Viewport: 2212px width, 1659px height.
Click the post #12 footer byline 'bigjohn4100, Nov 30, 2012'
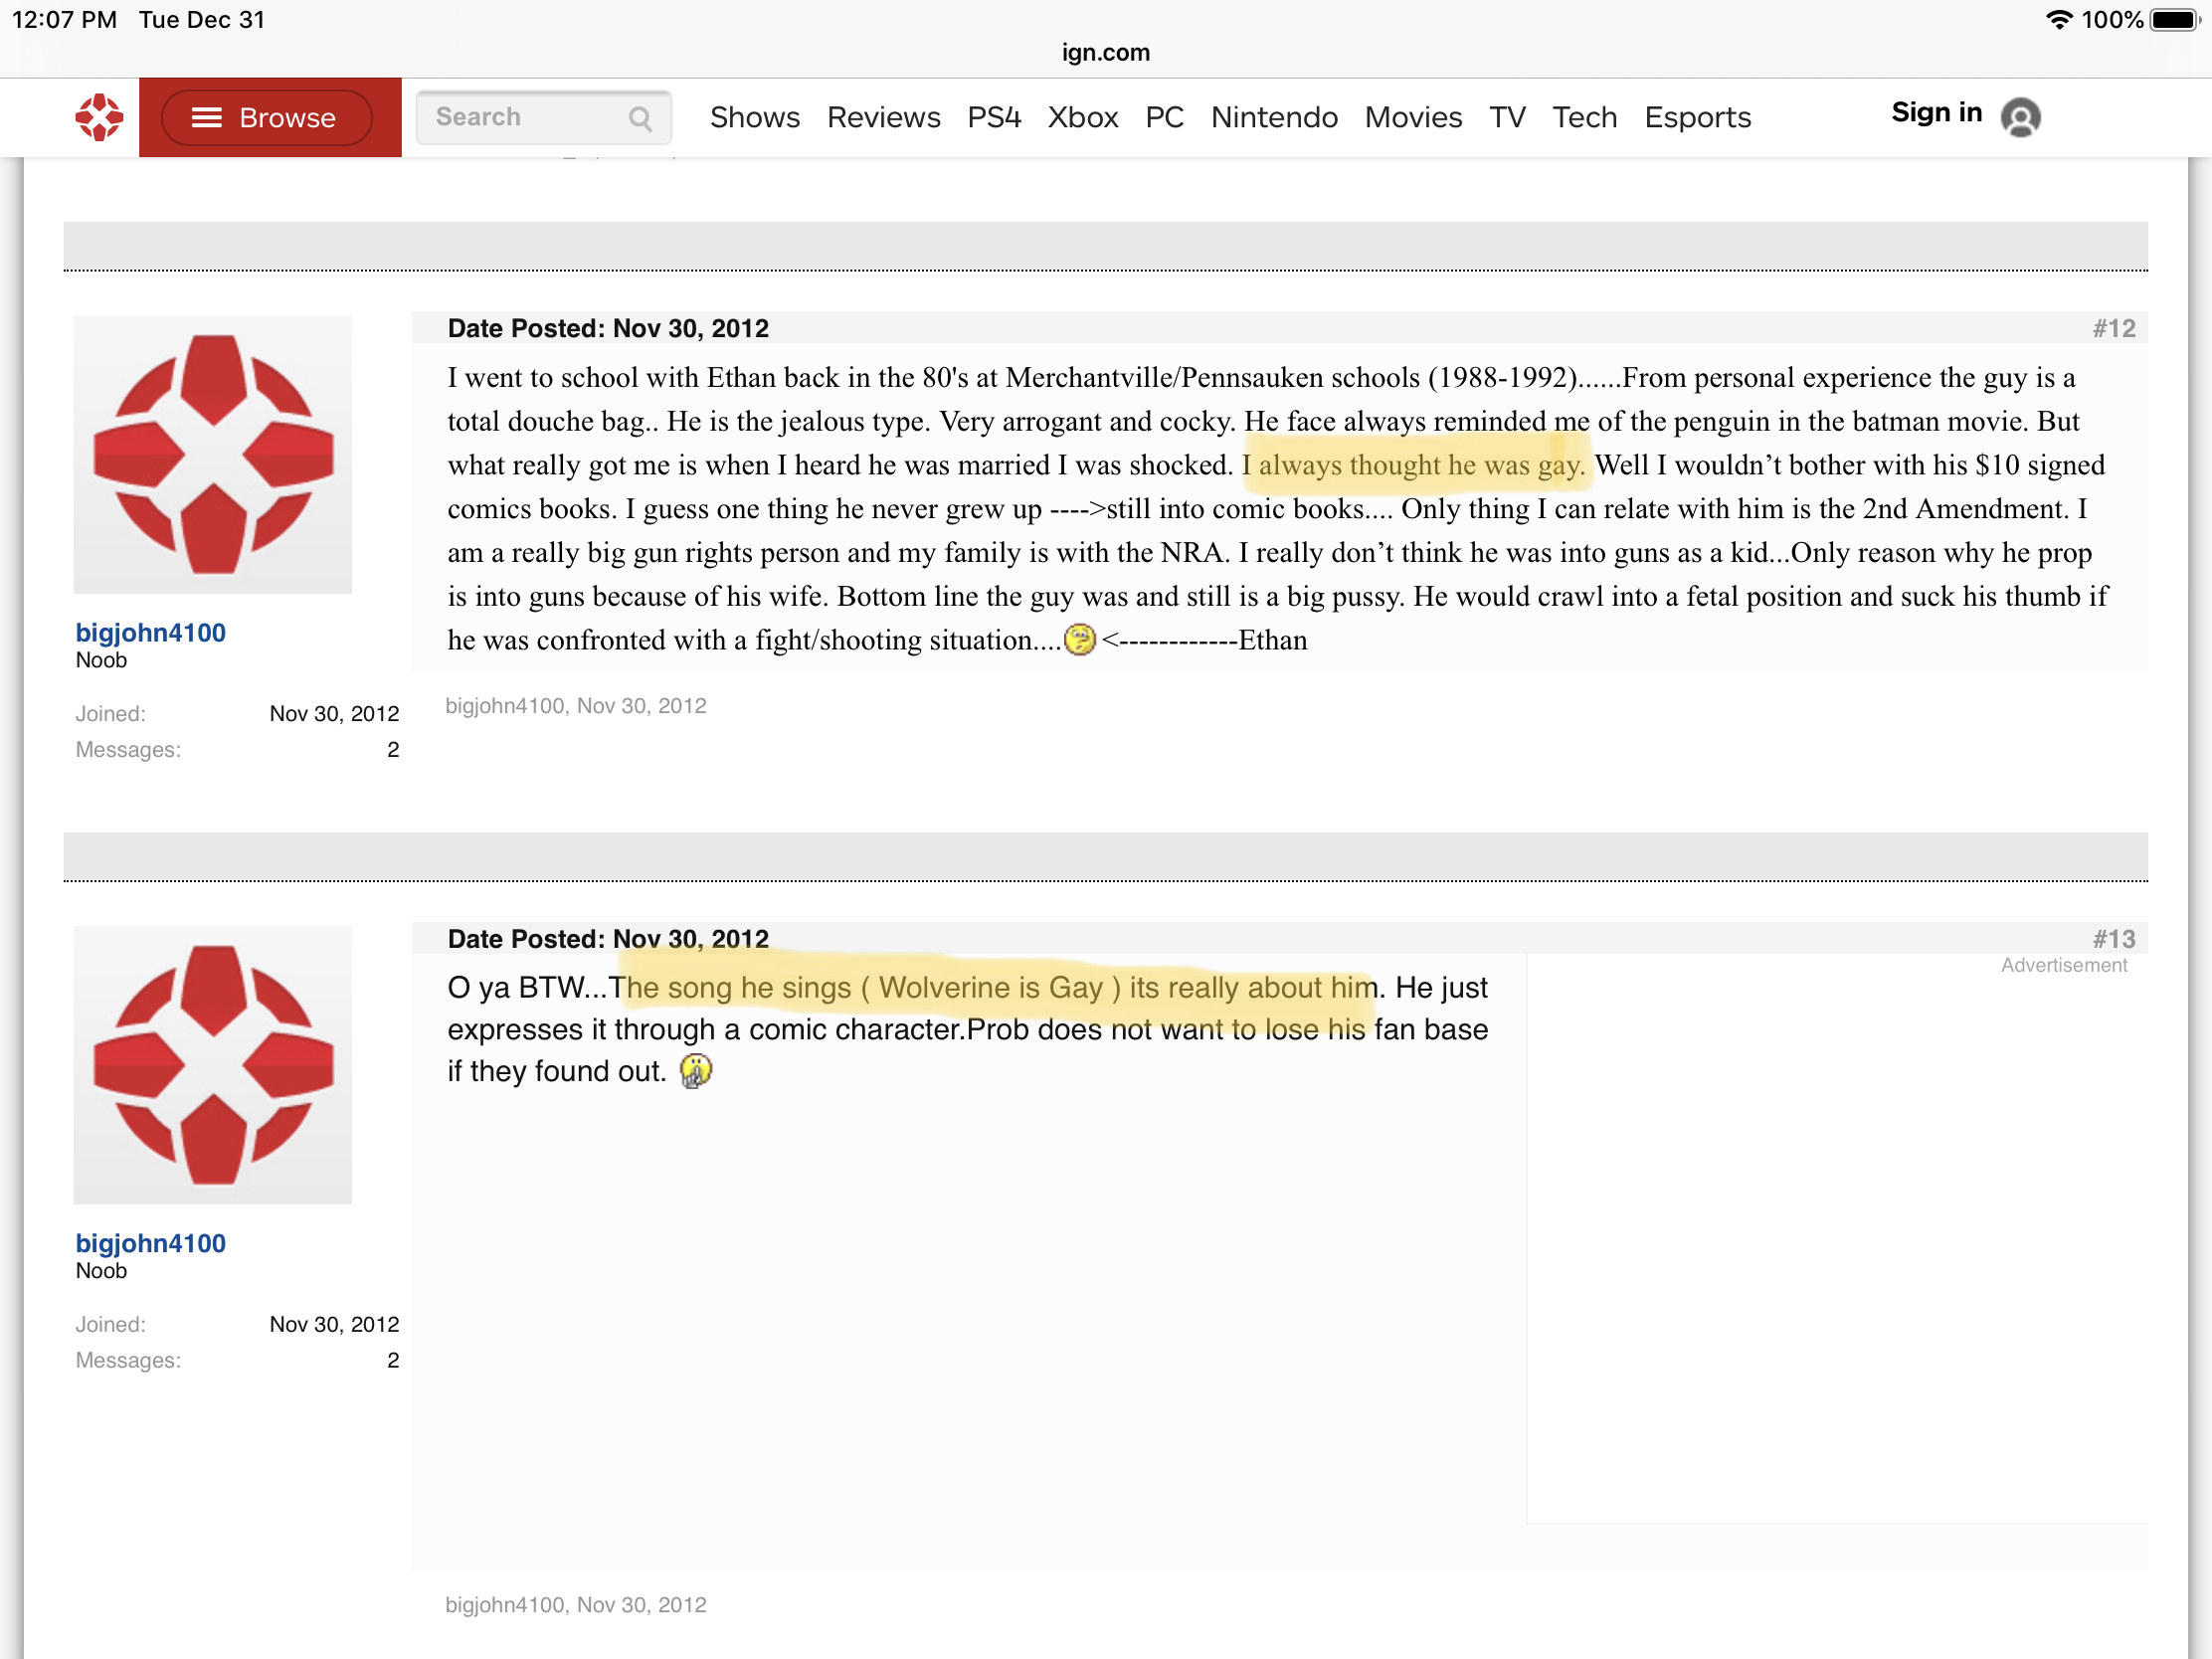576,706
